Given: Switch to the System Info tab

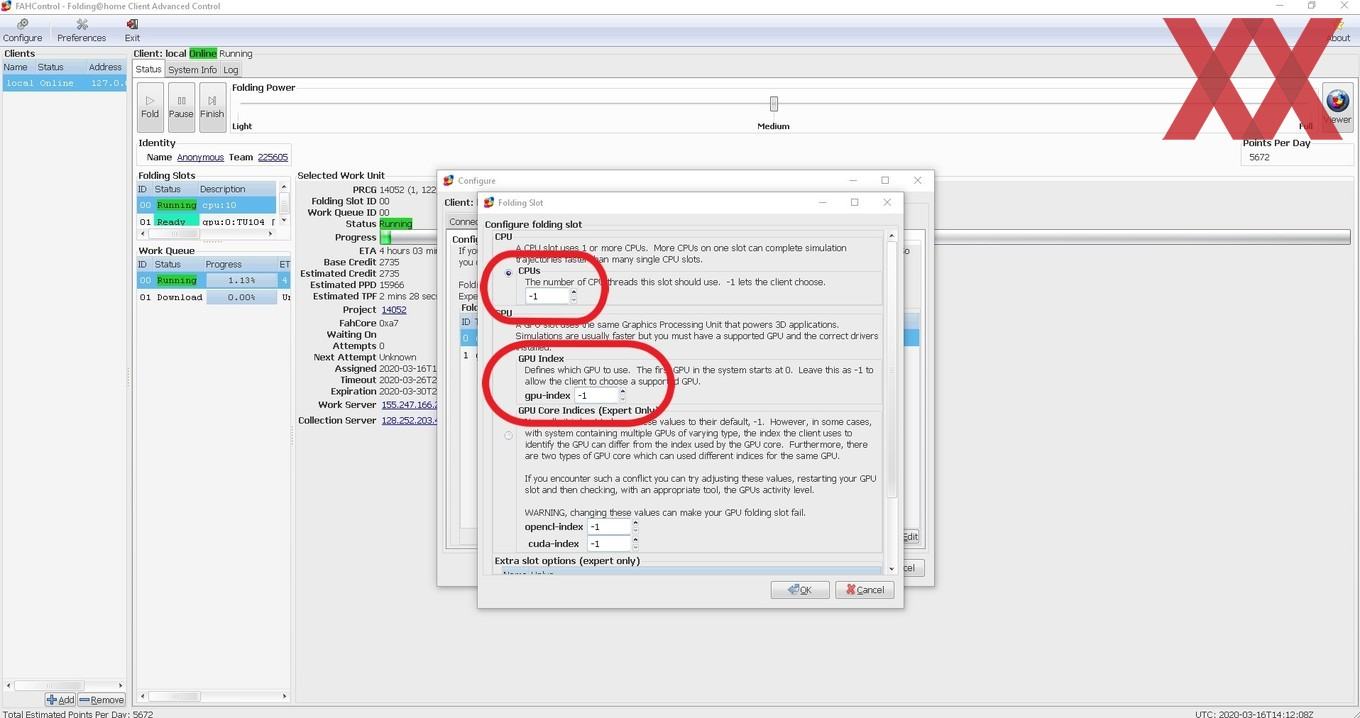Looking at the screenshot, I should click(x=191, y=70).
